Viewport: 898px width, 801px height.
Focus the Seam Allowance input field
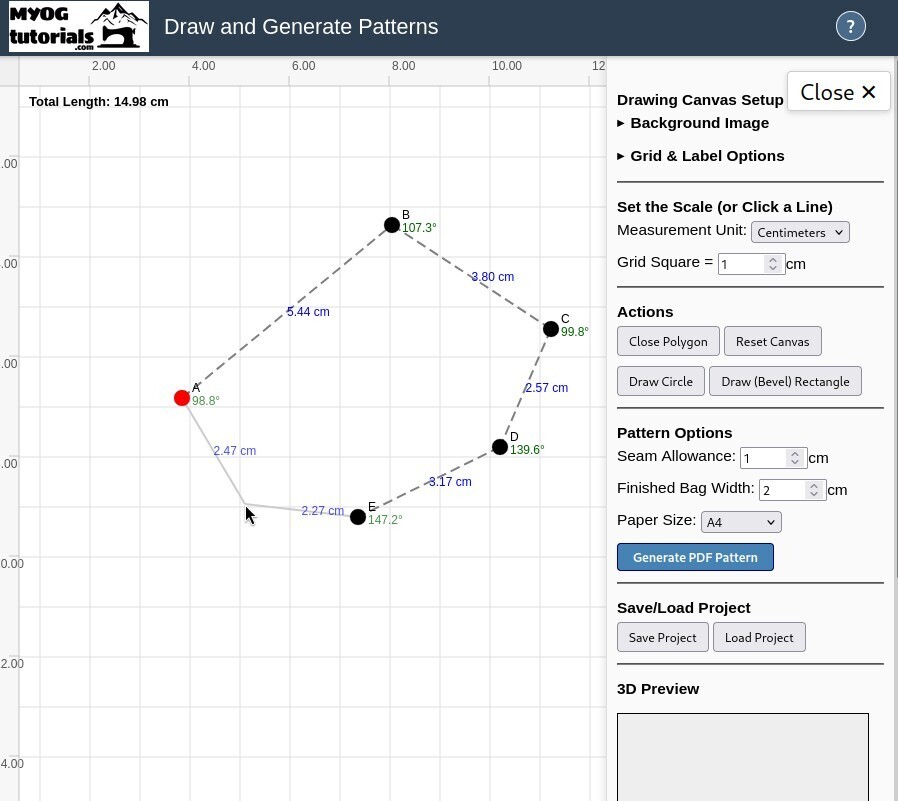[765, 458]
